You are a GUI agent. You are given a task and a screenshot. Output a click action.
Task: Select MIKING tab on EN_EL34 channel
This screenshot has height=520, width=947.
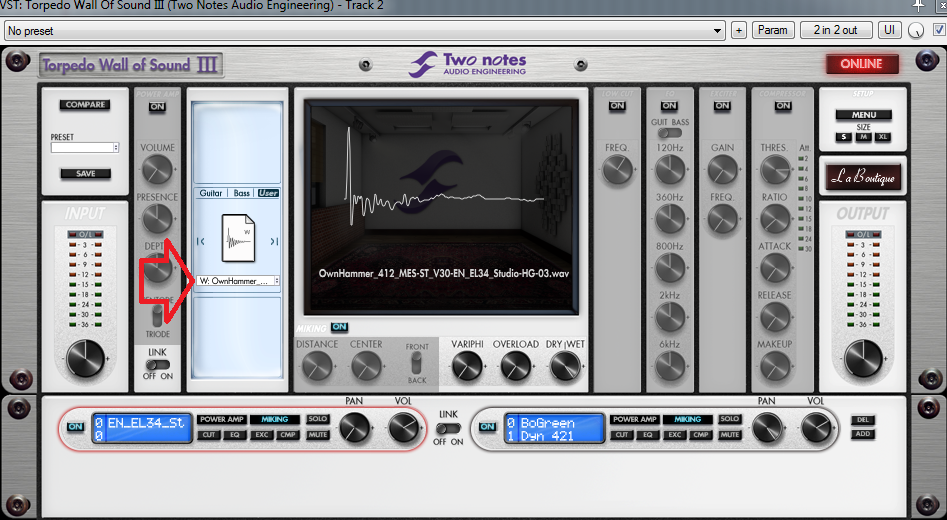click(x=274, y=419)
